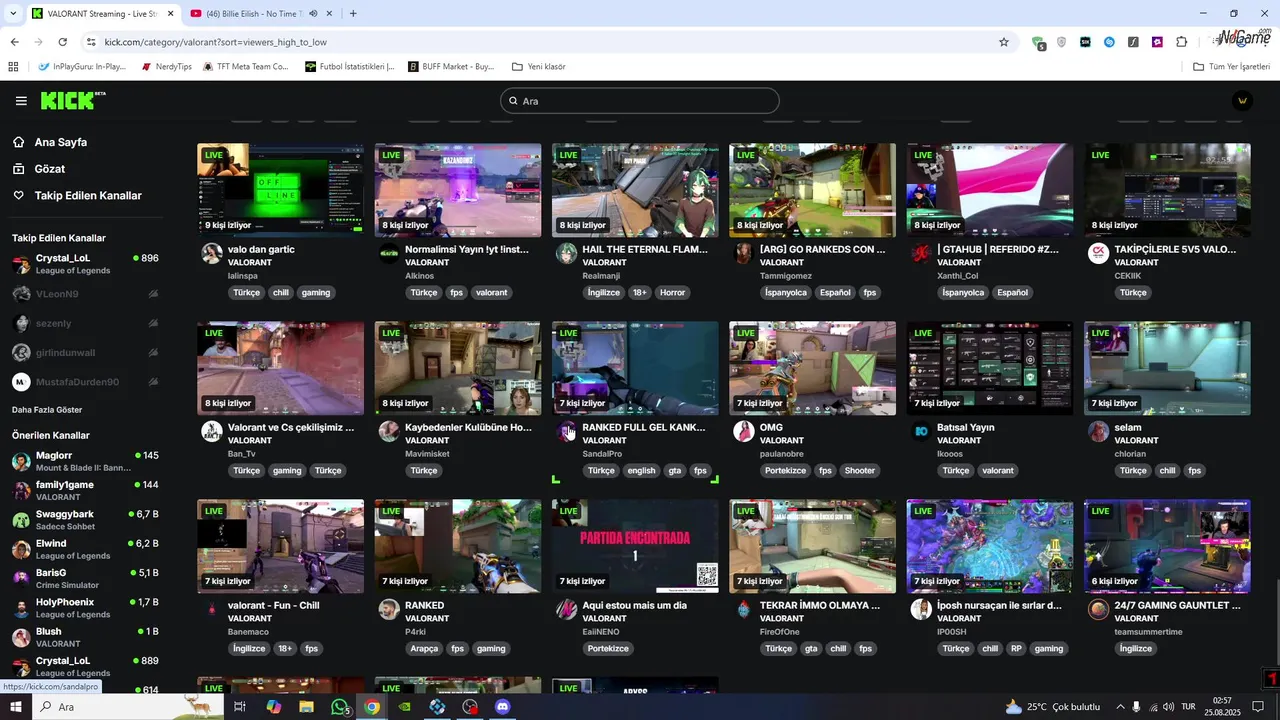Expand Daha Fazla Göster list
Viewport: 1280px width, 720px height.
pos(47,410)
